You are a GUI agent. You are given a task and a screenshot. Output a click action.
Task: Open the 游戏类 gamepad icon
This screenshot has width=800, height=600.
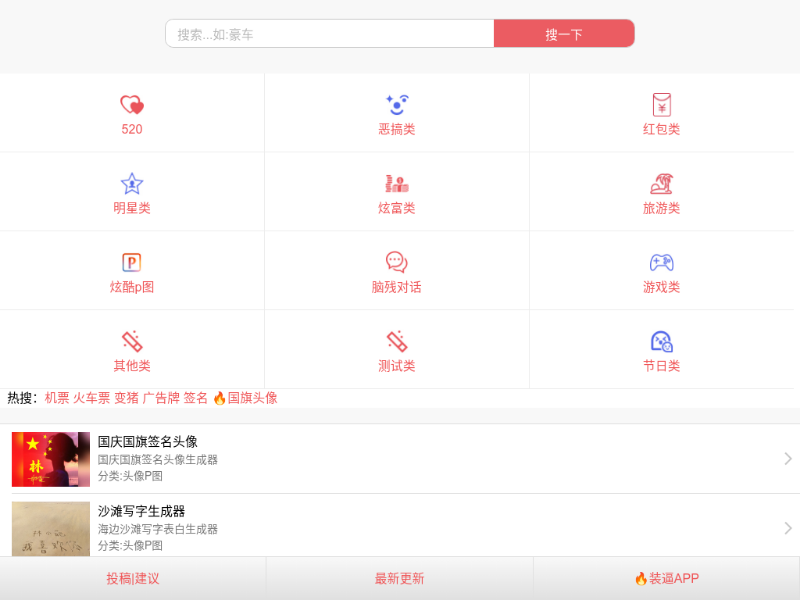pyautogui.click(x=661, y=262)
